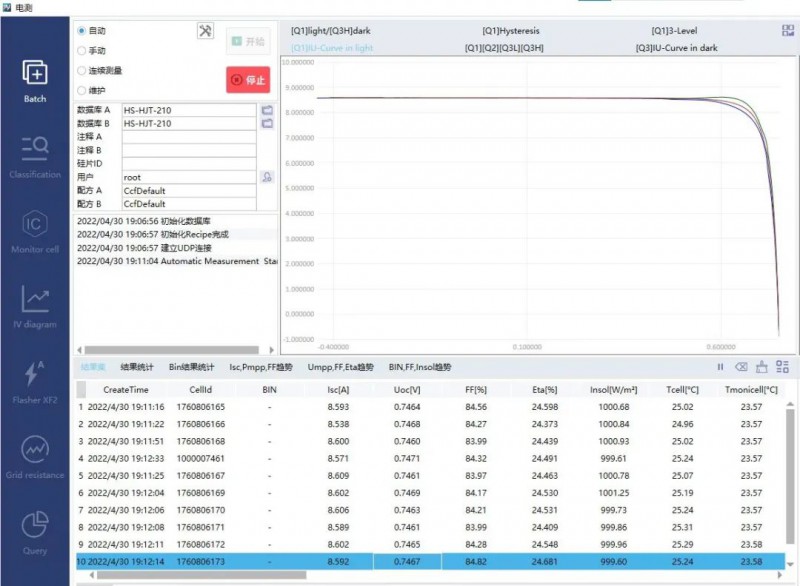Viewport: 800px width, 586px height.
Task: Open the Batch panel in sidebar
Action: tap(35, 80)
